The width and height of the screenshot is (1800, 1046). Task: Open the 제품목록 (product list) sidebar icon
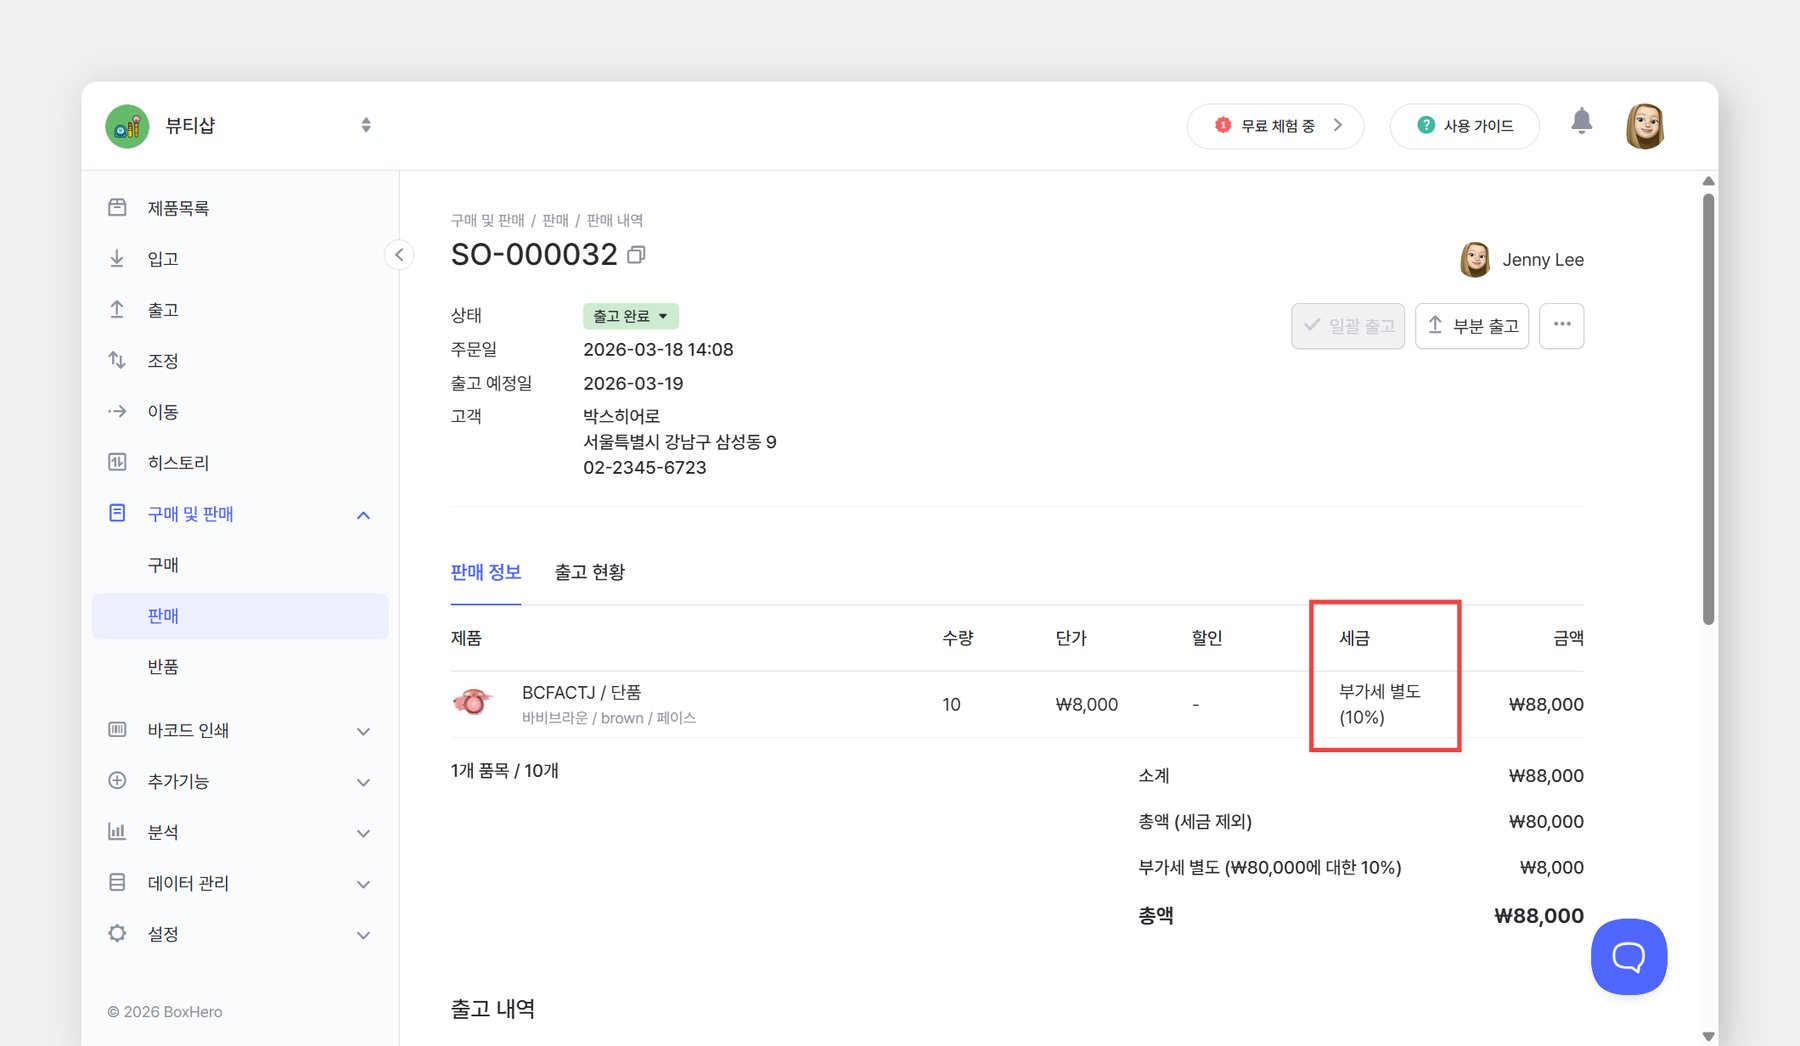117,207
